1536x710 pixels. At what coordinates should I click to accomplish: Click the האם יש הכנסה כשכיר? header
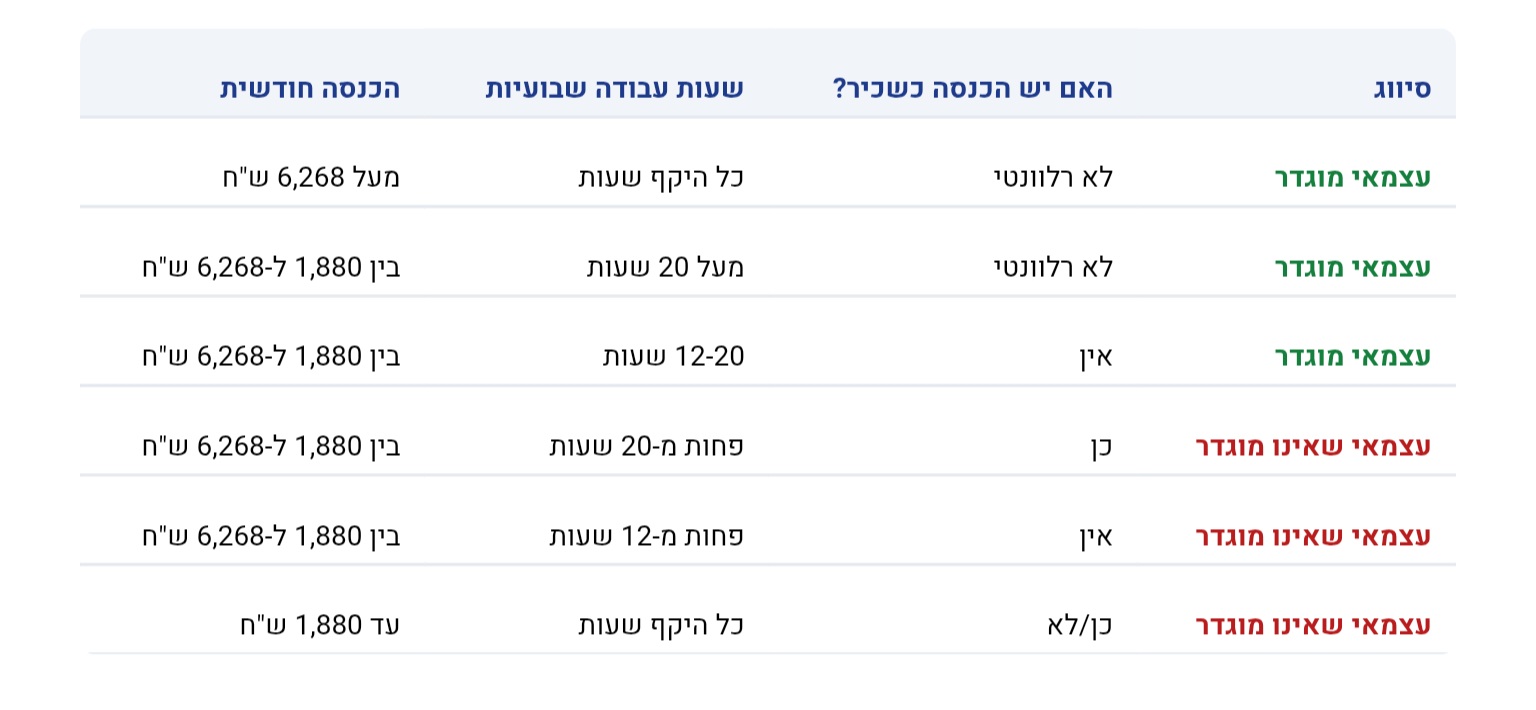click(972, 88)
